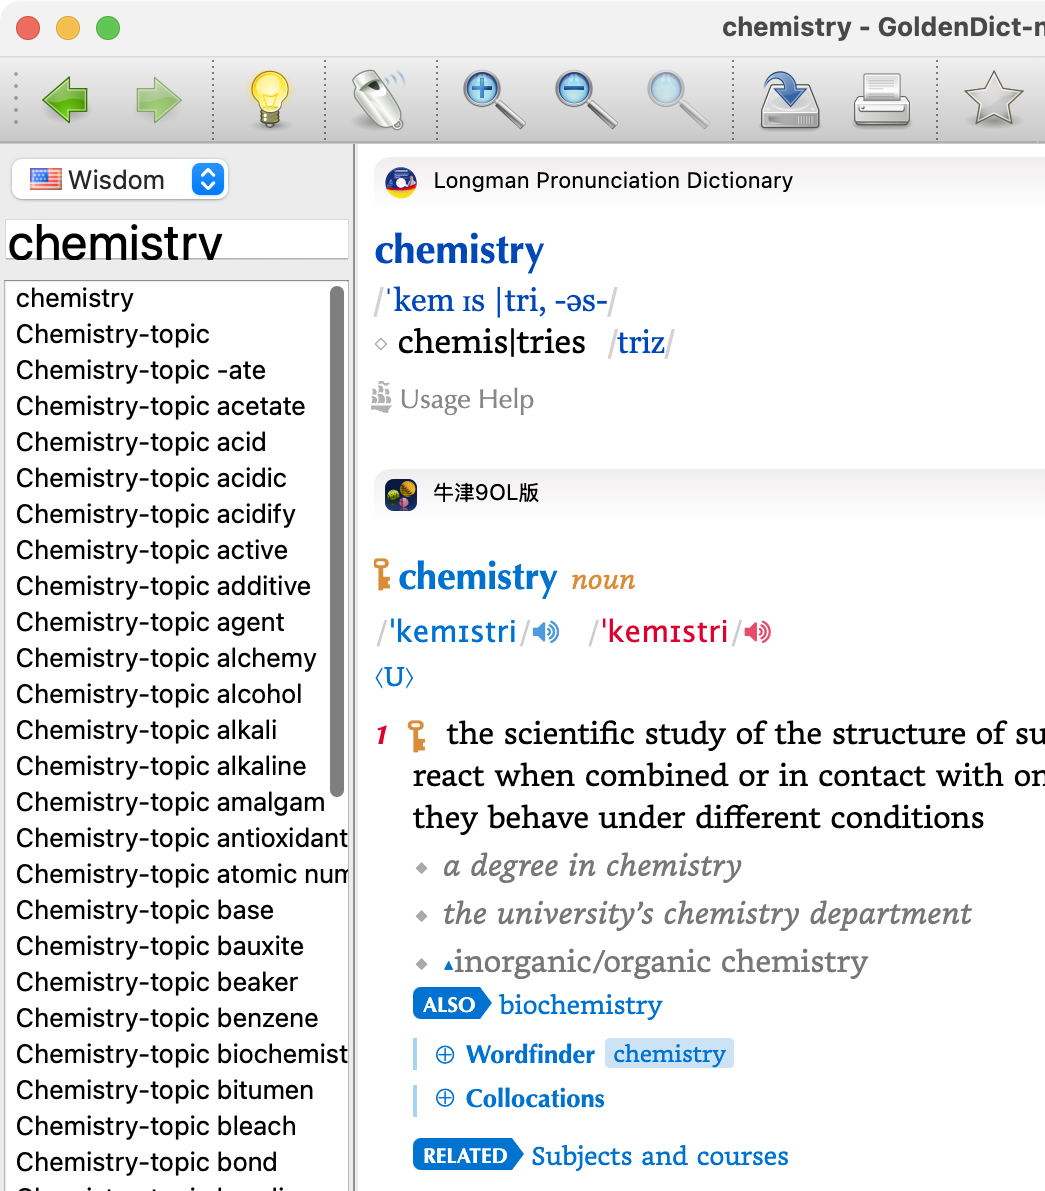Go forward with the green right arrow
Screen dimensions: 1045x1191
tap(159, 100)
